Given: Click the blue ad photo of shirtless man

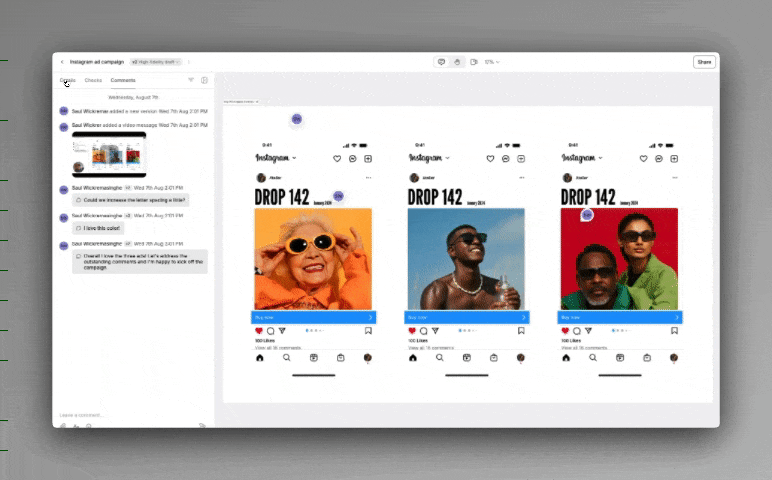Looking at the screenshot, I should click(x=466, y=259).
